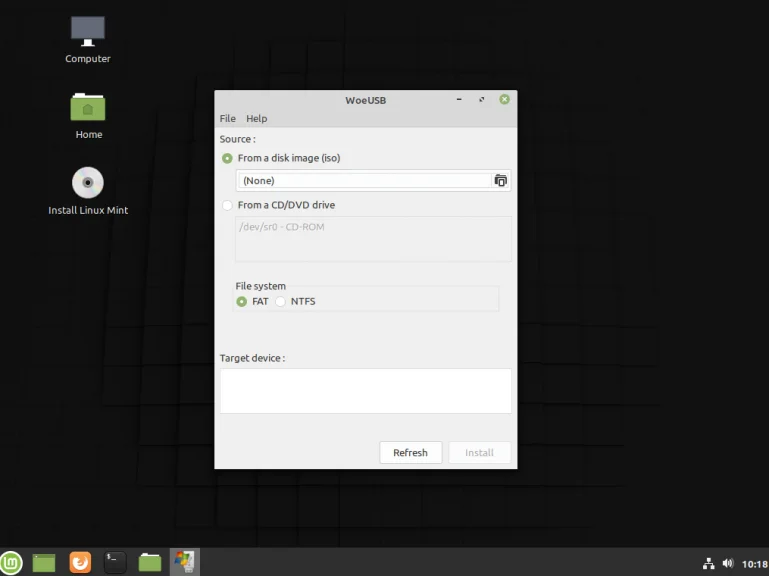Click inside the Target device list
The height and width of the screenshot is (576, 769).
coord(365,390)
